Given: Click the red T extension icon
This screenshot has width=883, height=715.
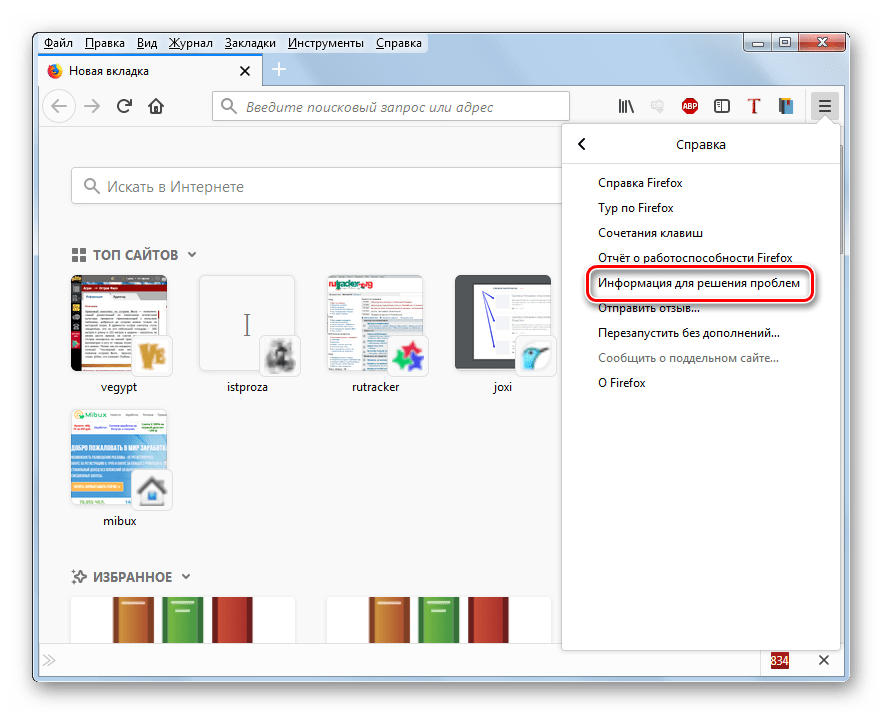Looking at the screenshot, I should point(753,106).
